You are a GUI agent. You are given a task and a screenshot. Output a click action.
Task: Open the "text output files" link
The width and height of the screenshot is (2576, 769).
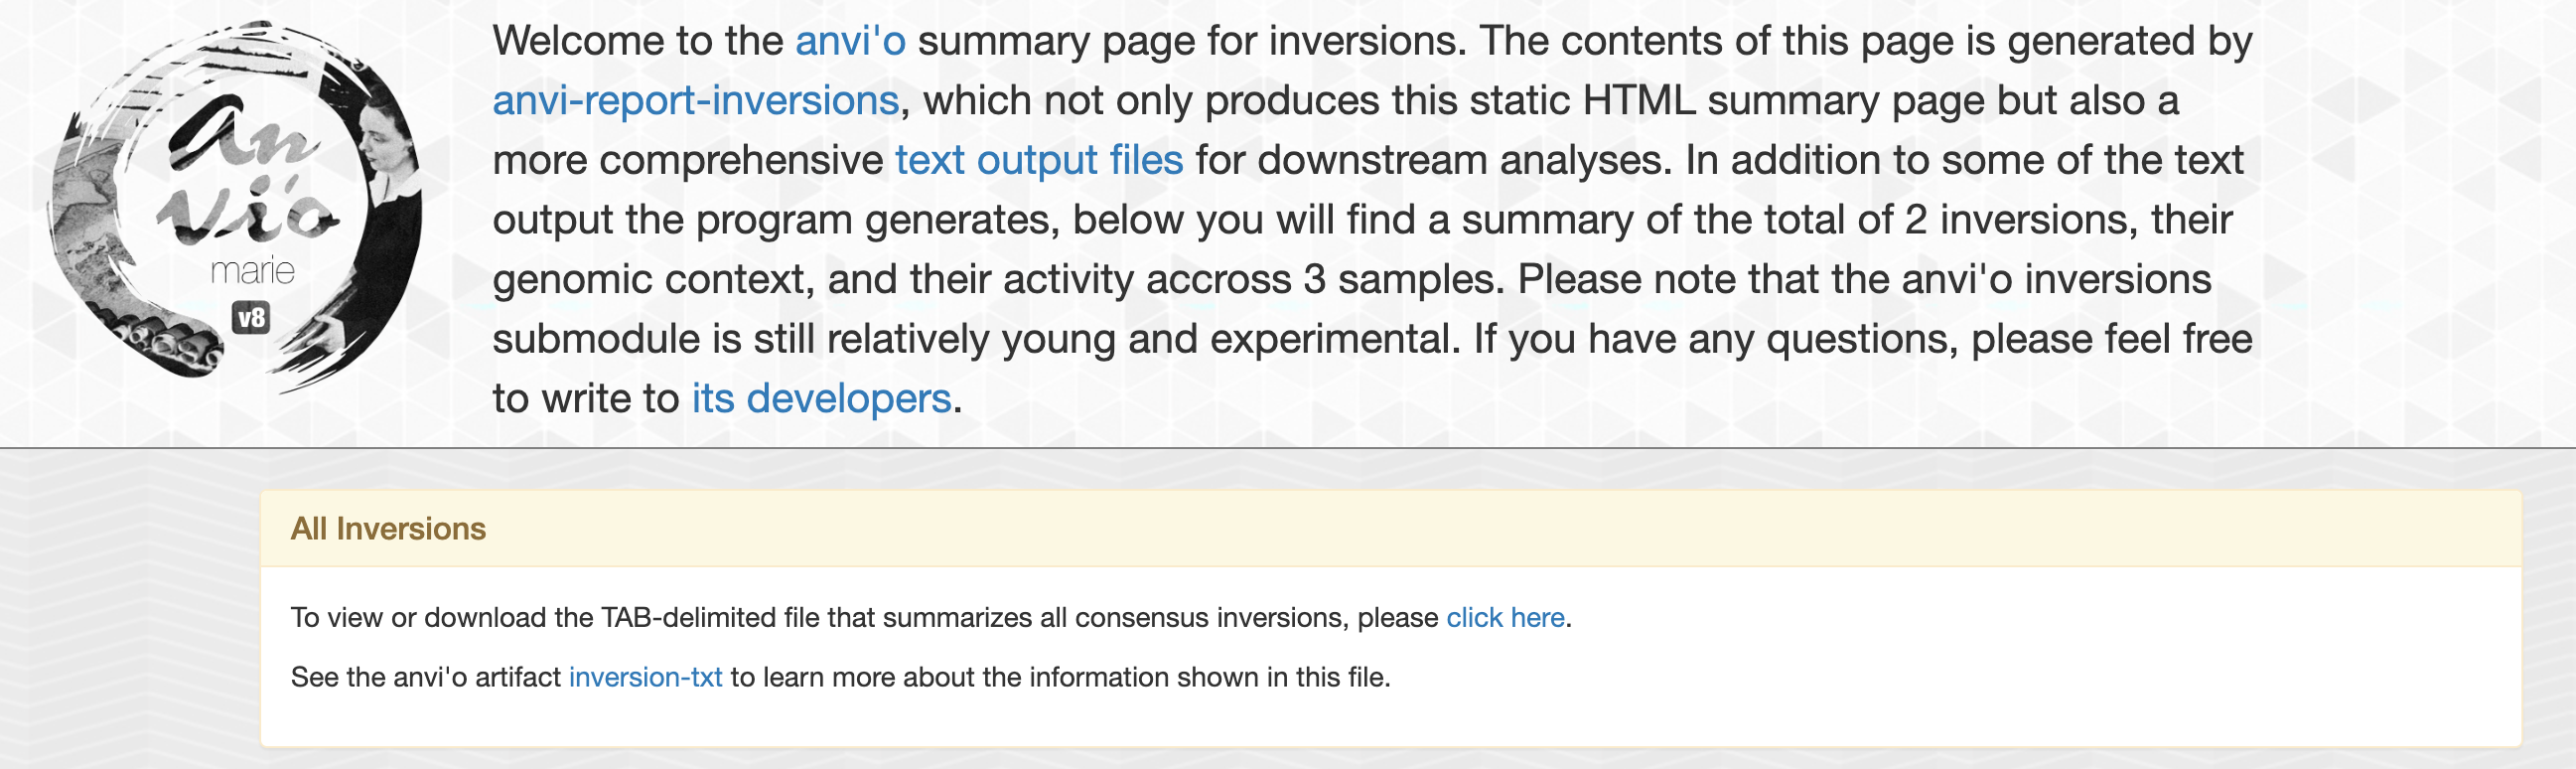tap(1039, 161)
